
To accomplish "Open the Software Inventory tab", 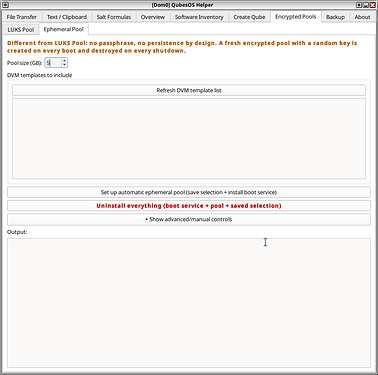I will pos(199,17).
